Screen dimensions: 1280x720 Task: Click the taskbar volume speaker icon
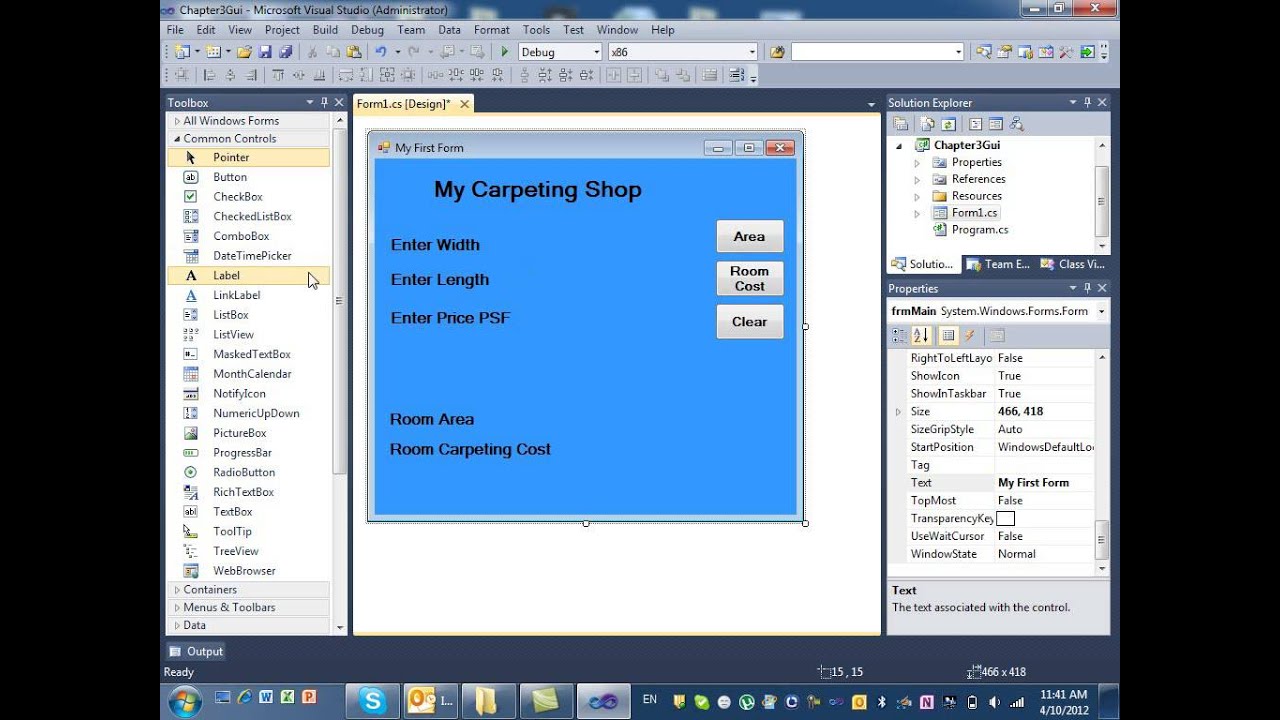point(993,702)
